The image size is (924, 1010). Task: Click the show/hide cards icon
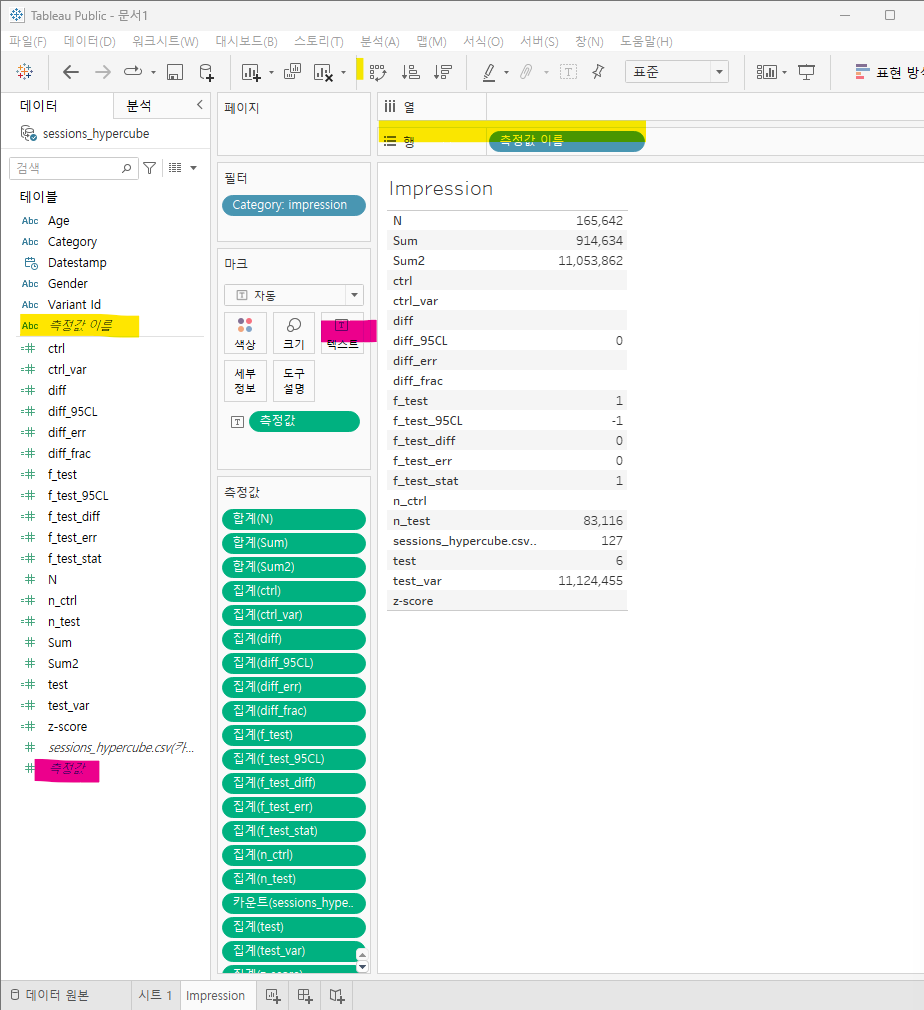(x=766, y=72)
